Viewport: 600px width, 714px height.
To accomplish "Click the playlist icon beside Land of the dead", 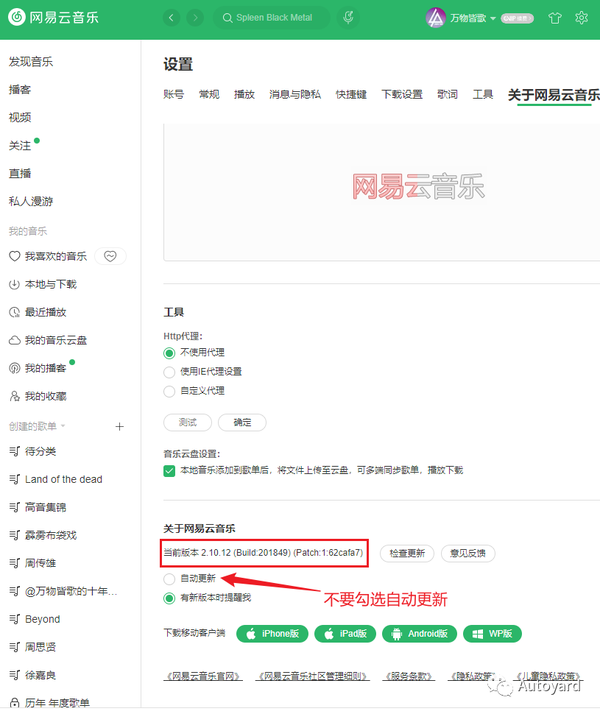I will tap(15, 479).
